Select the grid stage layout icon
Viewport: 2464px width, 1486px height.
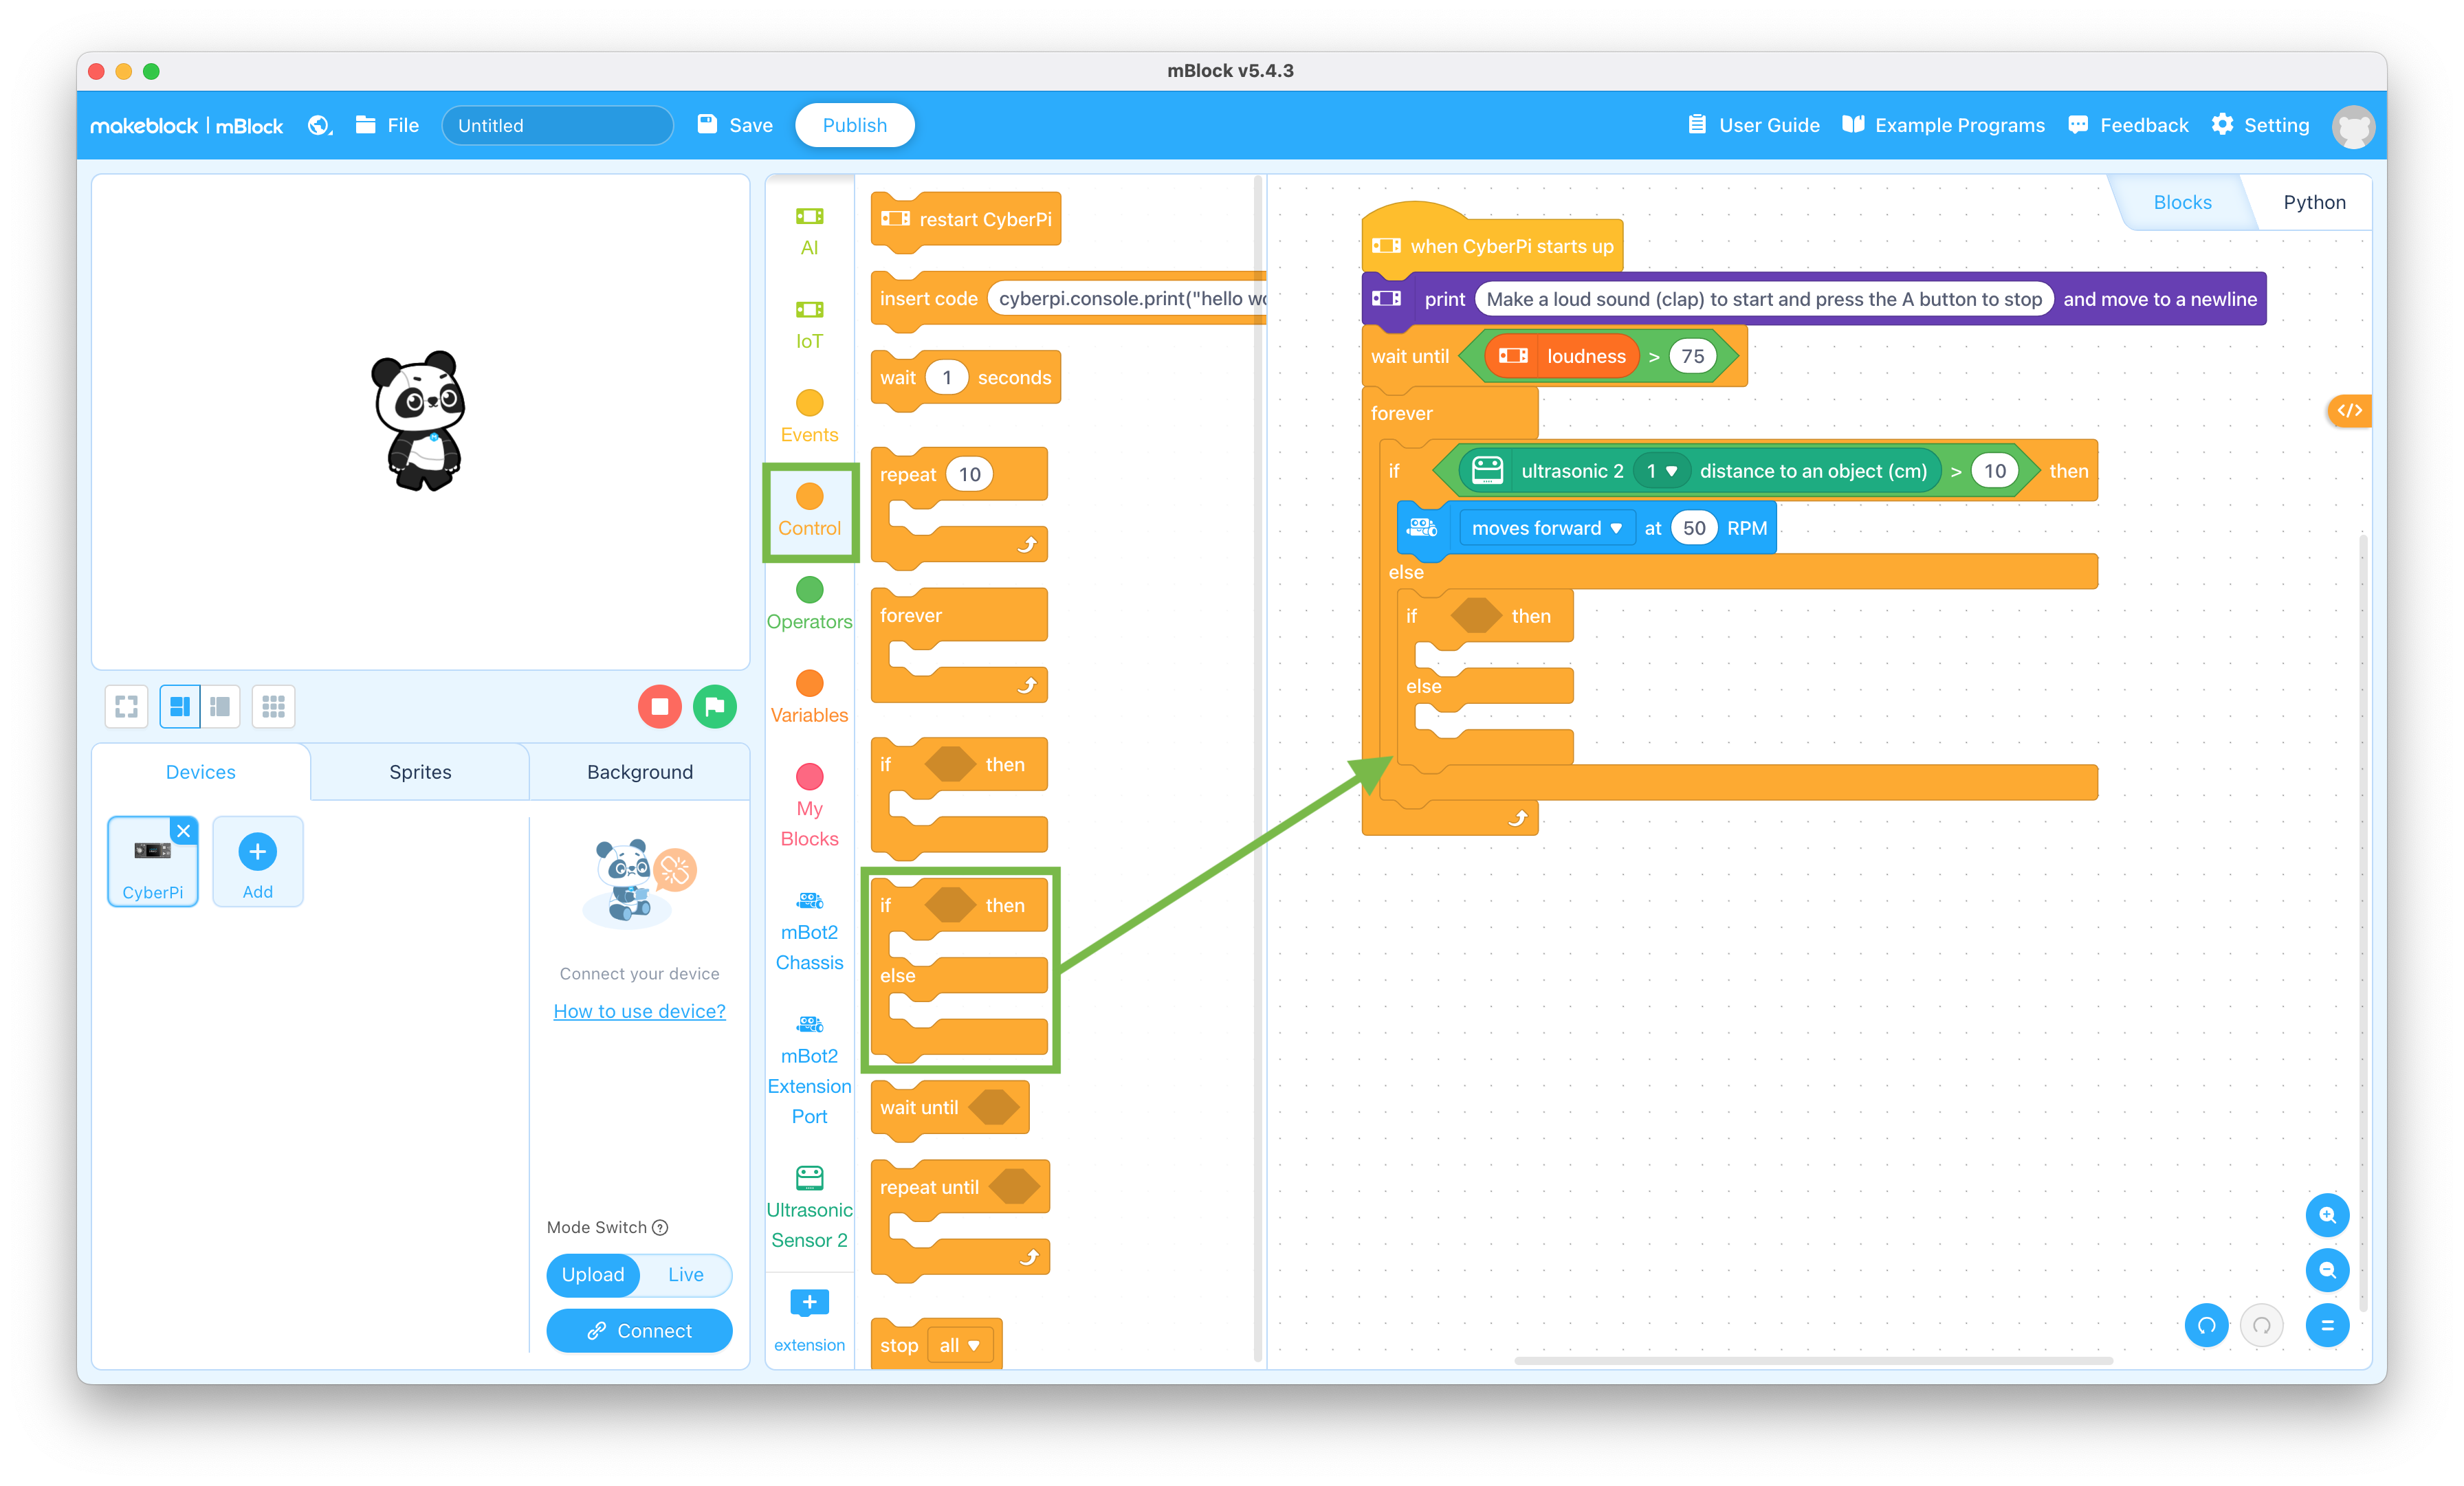coord(273,706)
